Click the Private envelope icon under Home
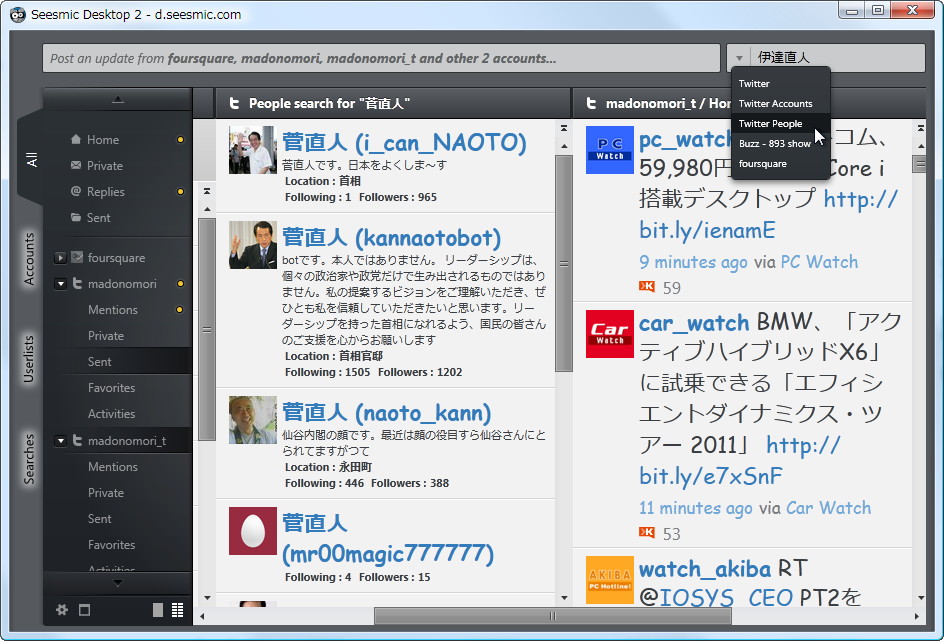This screenshot has height=641, width=944. [76, 166]
